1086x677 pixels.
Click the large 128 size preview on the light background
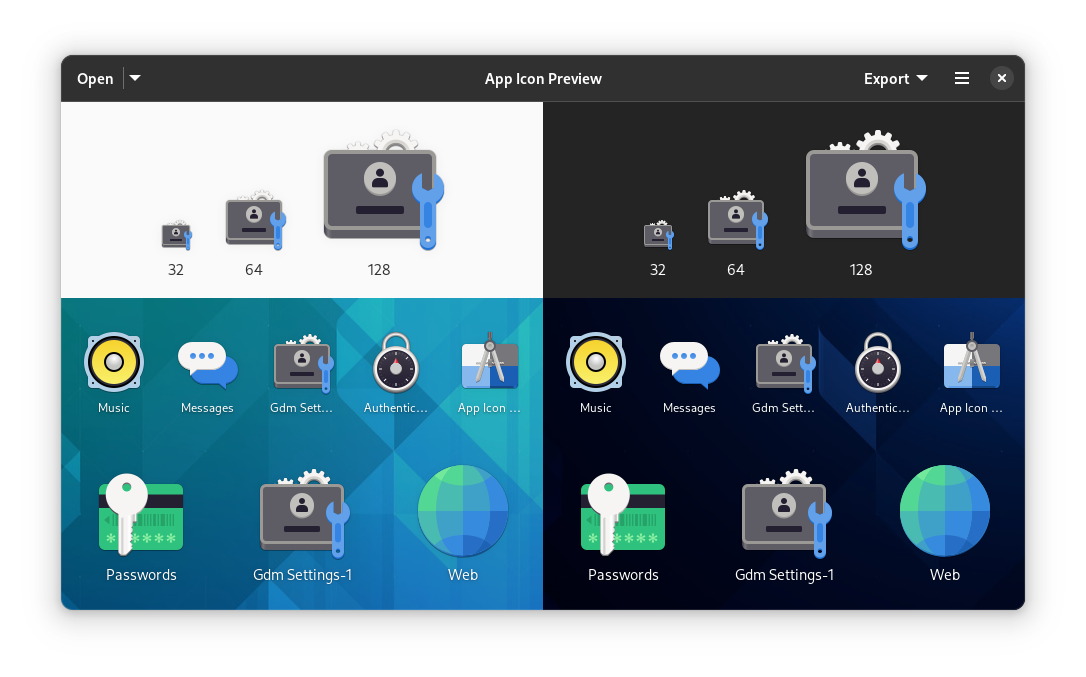(380, 190)
